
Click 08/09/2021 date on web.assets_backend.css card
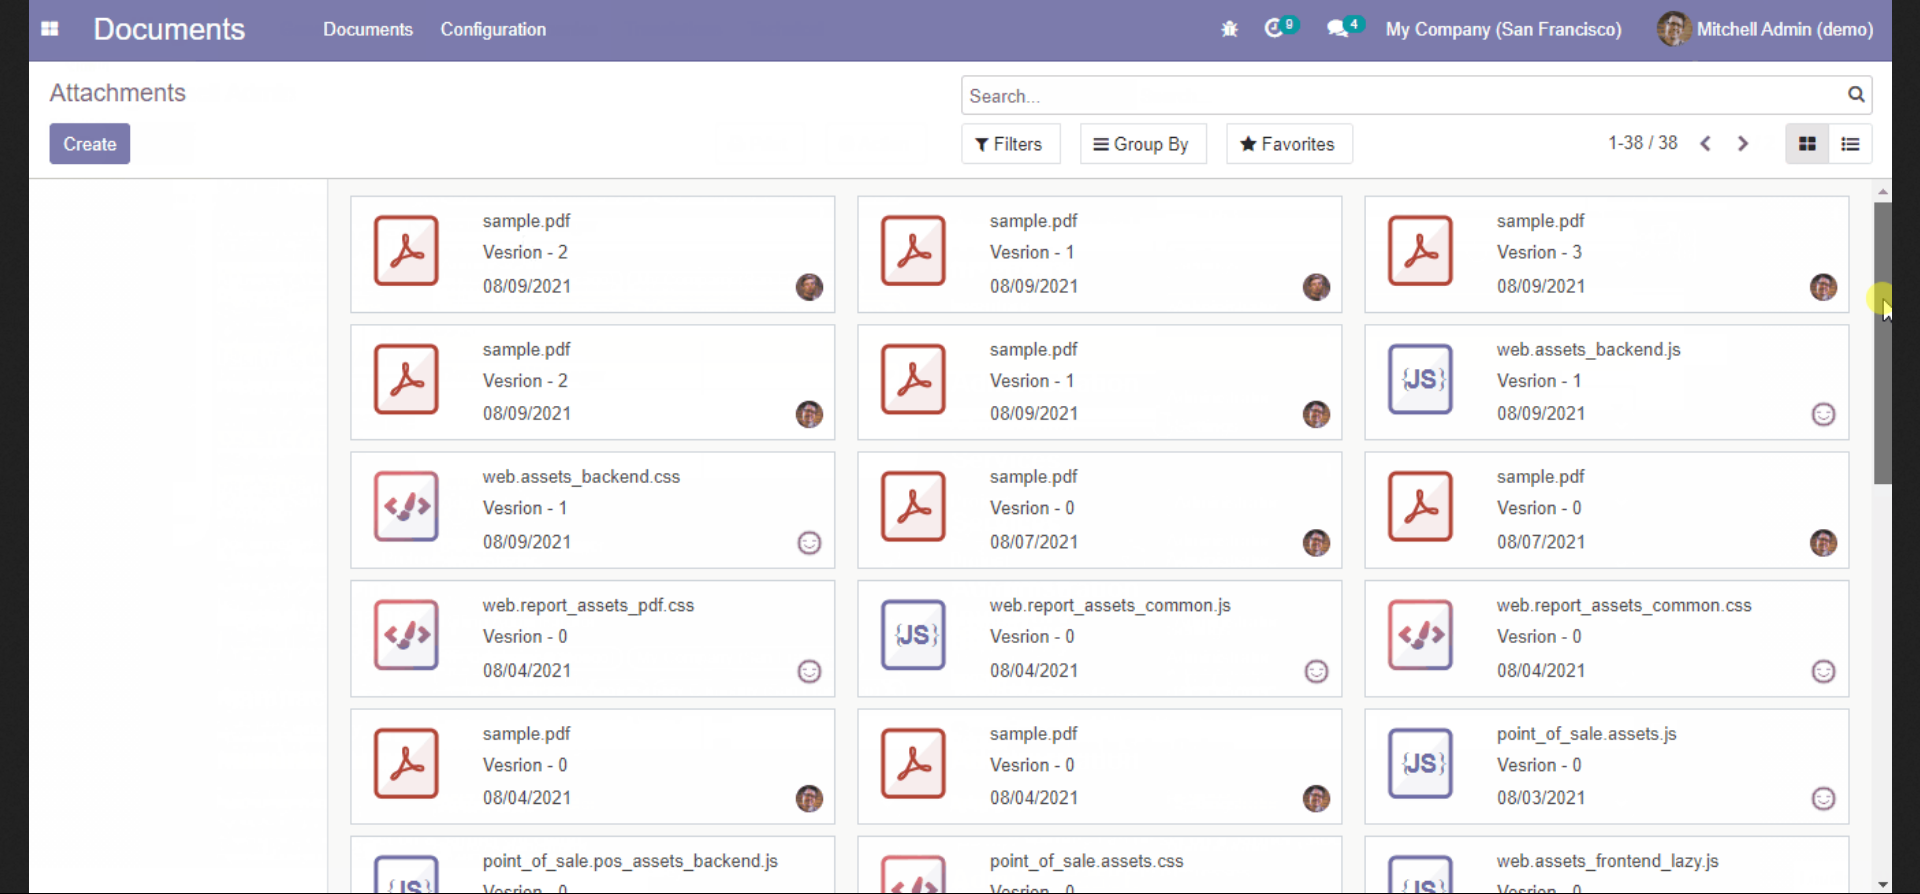click(527, 542)
